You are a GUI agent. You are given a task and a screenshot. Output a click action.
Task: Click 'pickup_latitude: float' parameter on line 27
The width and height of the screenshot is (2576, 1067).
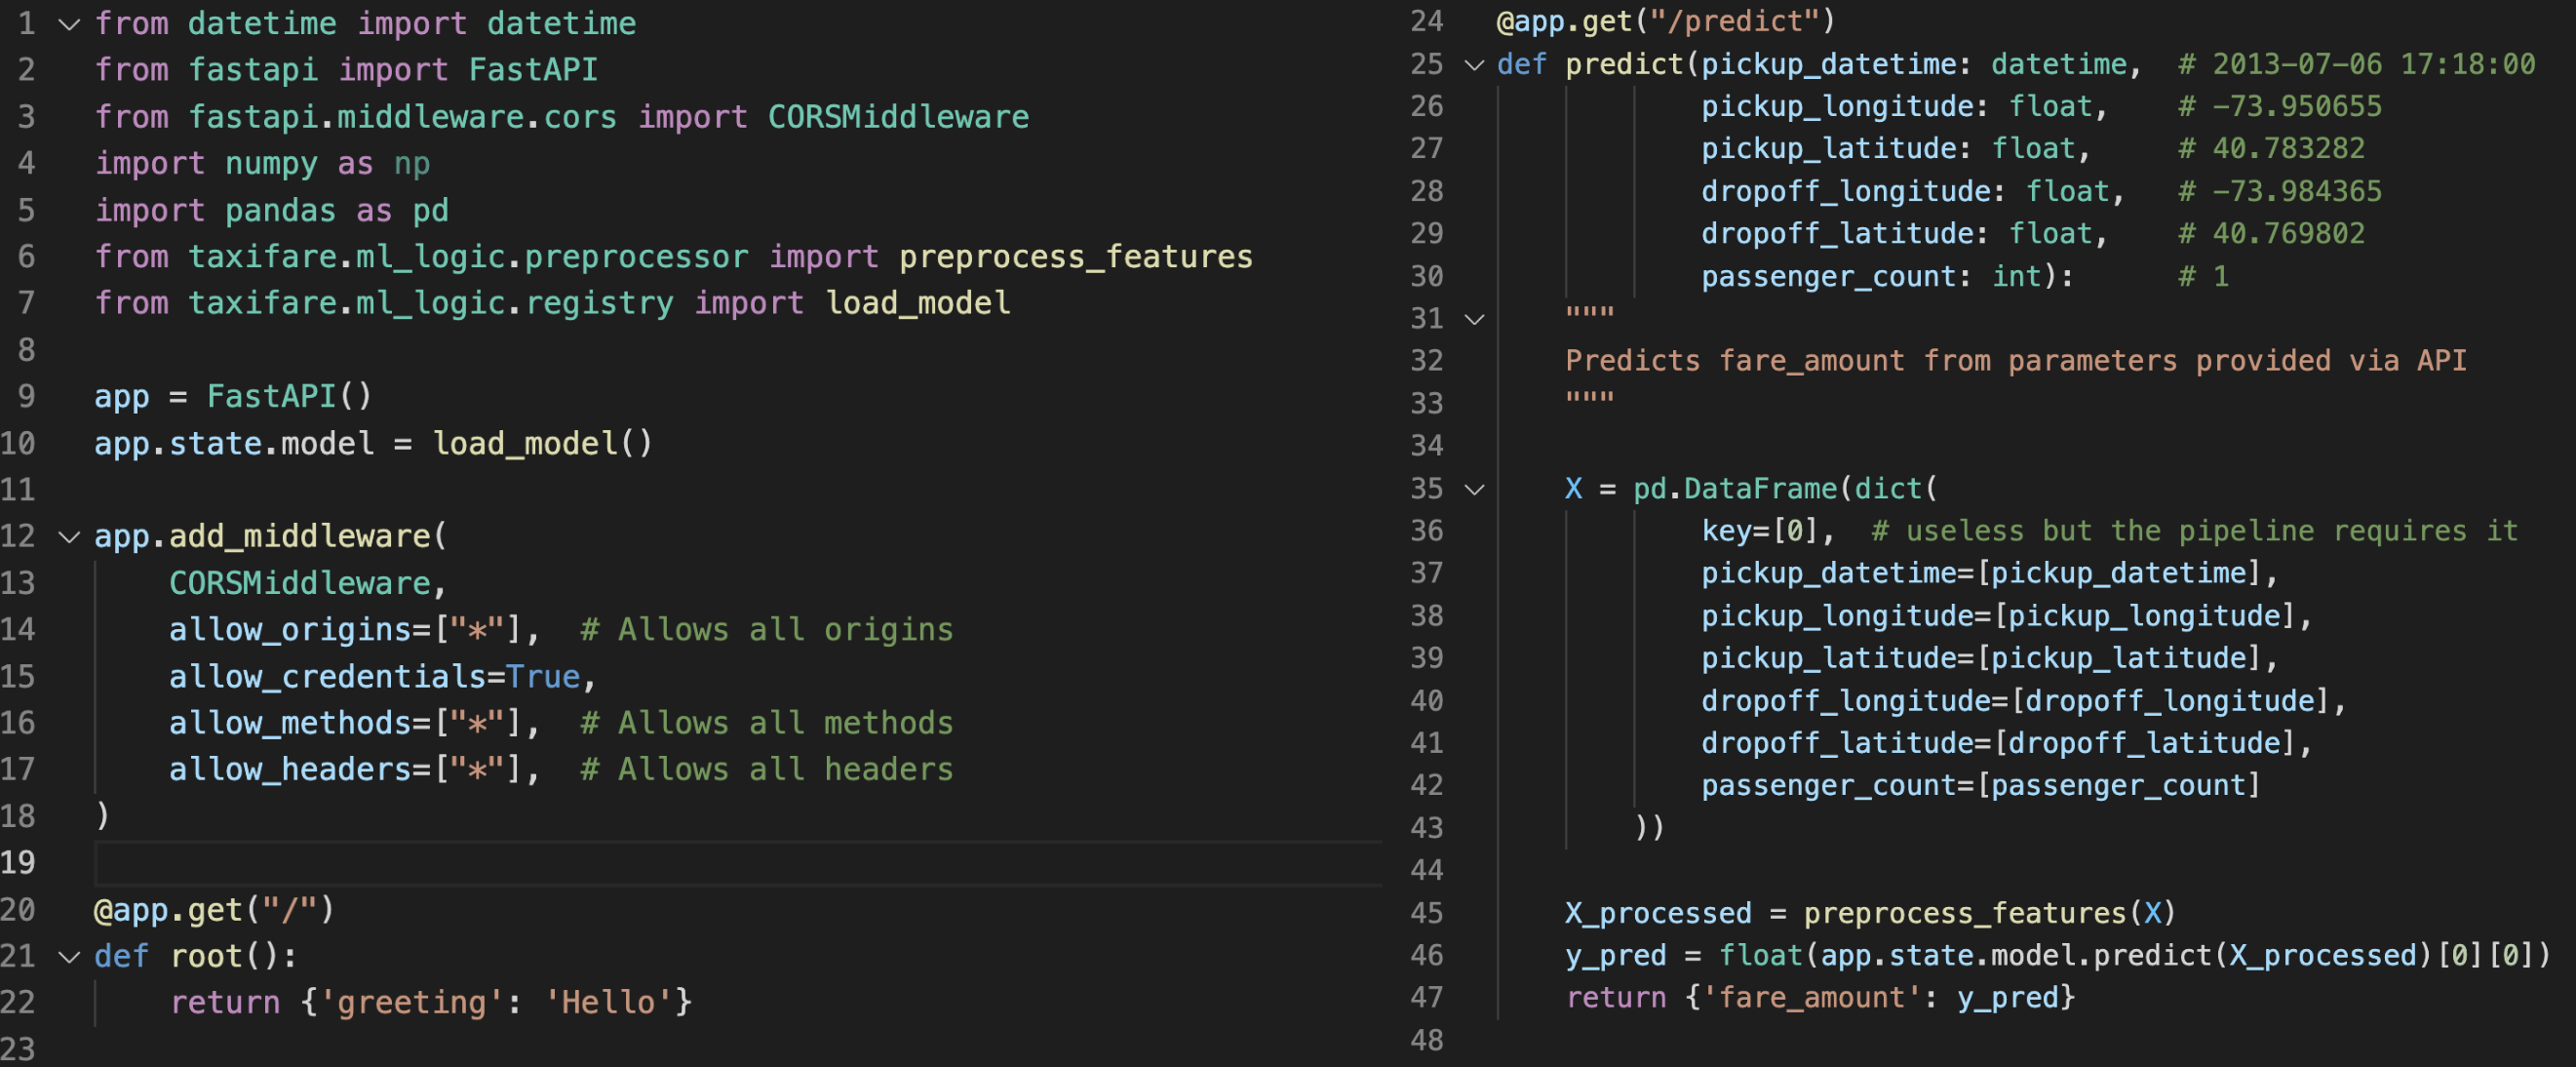(x=1888, y=149)
